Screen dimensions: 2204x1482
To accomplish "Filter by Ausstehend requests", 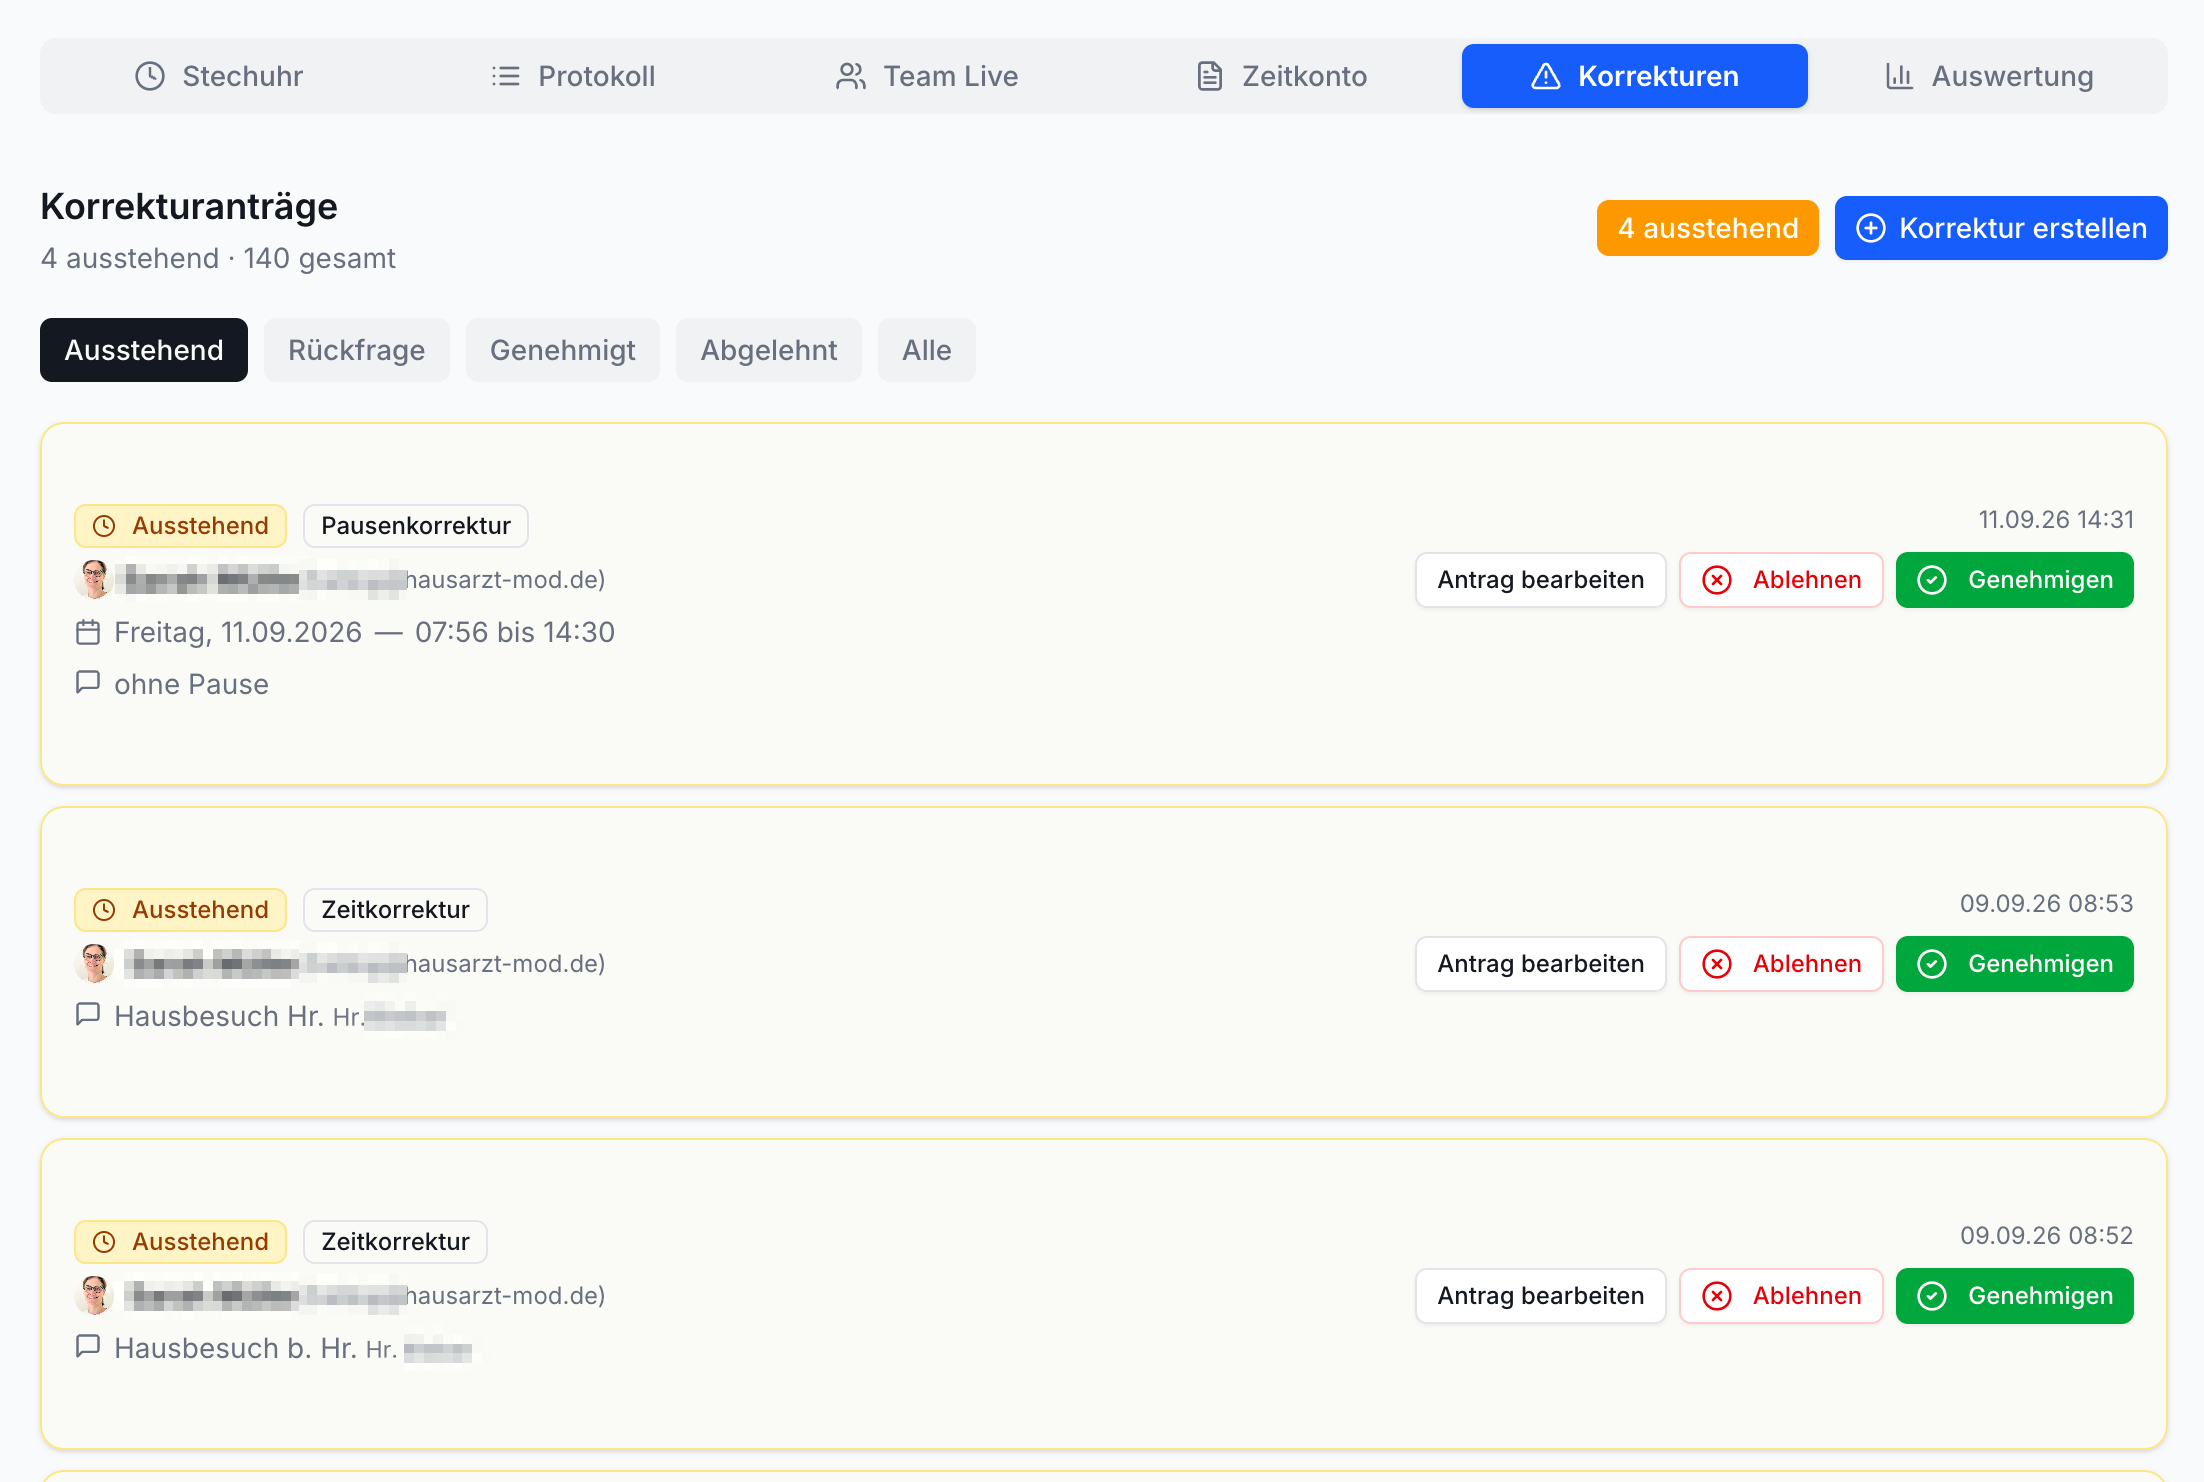I will (144, 350).
